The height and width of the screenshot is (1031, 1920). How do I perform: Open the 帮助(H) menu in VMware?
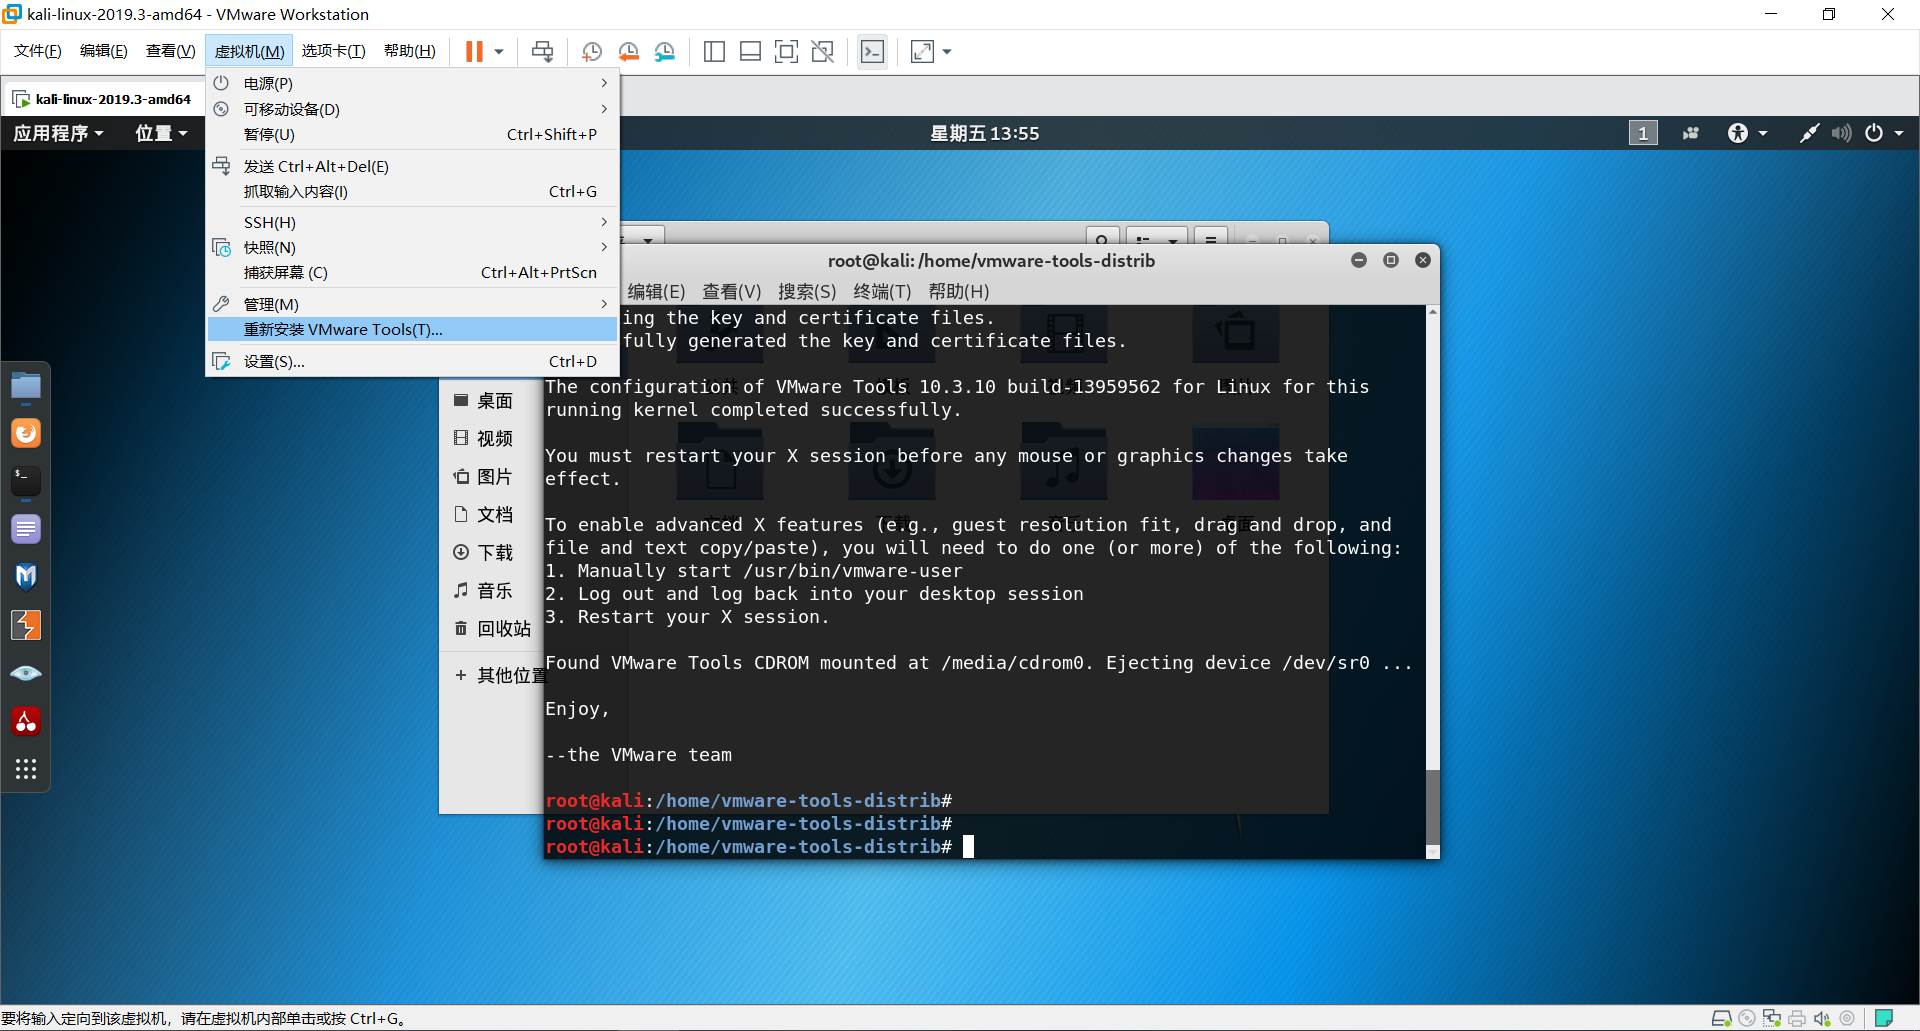point(410,51)
